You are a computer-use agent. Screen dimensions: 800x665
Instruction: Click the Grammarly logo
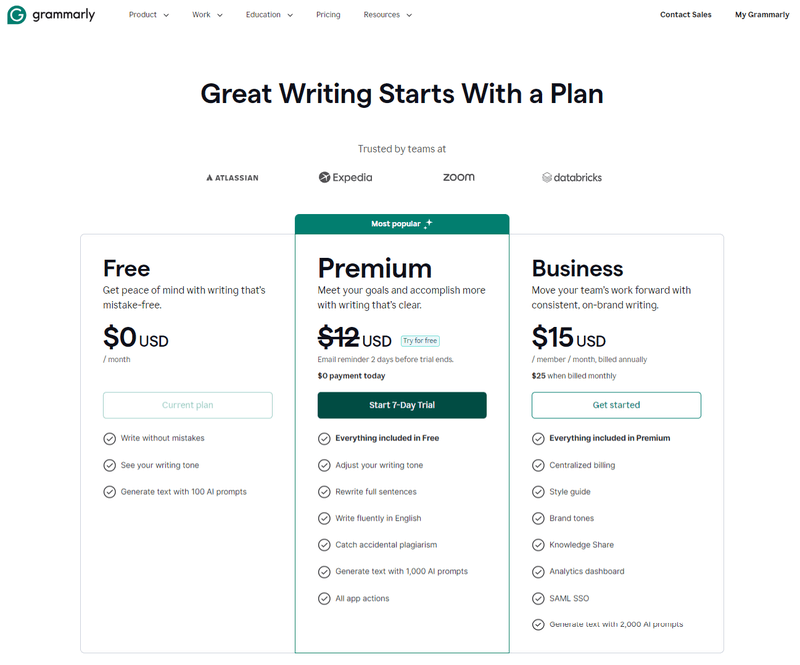click(x=52, y=15)
